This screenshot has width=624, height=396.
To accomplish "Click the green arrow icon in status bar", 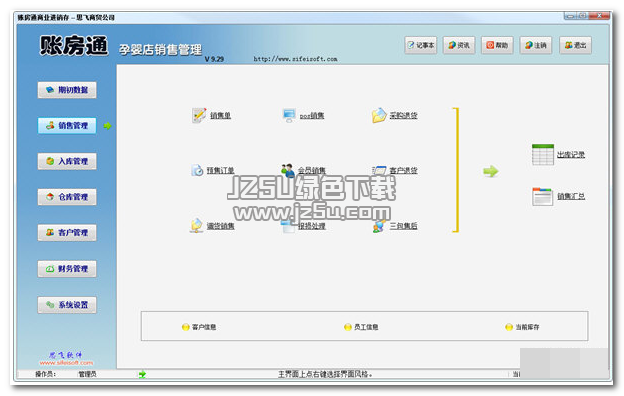I will (x=142, y=374).
